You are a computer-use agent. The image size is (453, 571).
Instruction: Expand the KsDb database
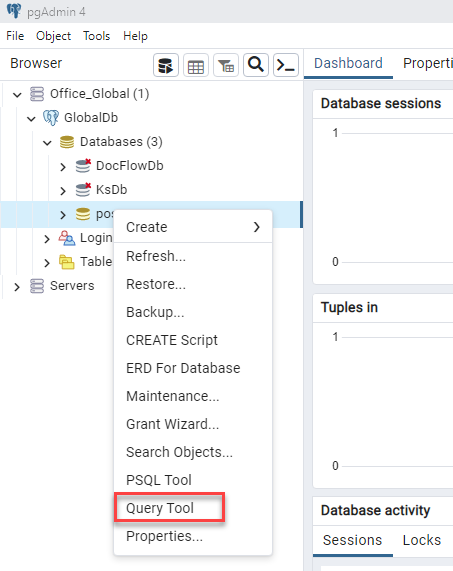click(63, 191)
